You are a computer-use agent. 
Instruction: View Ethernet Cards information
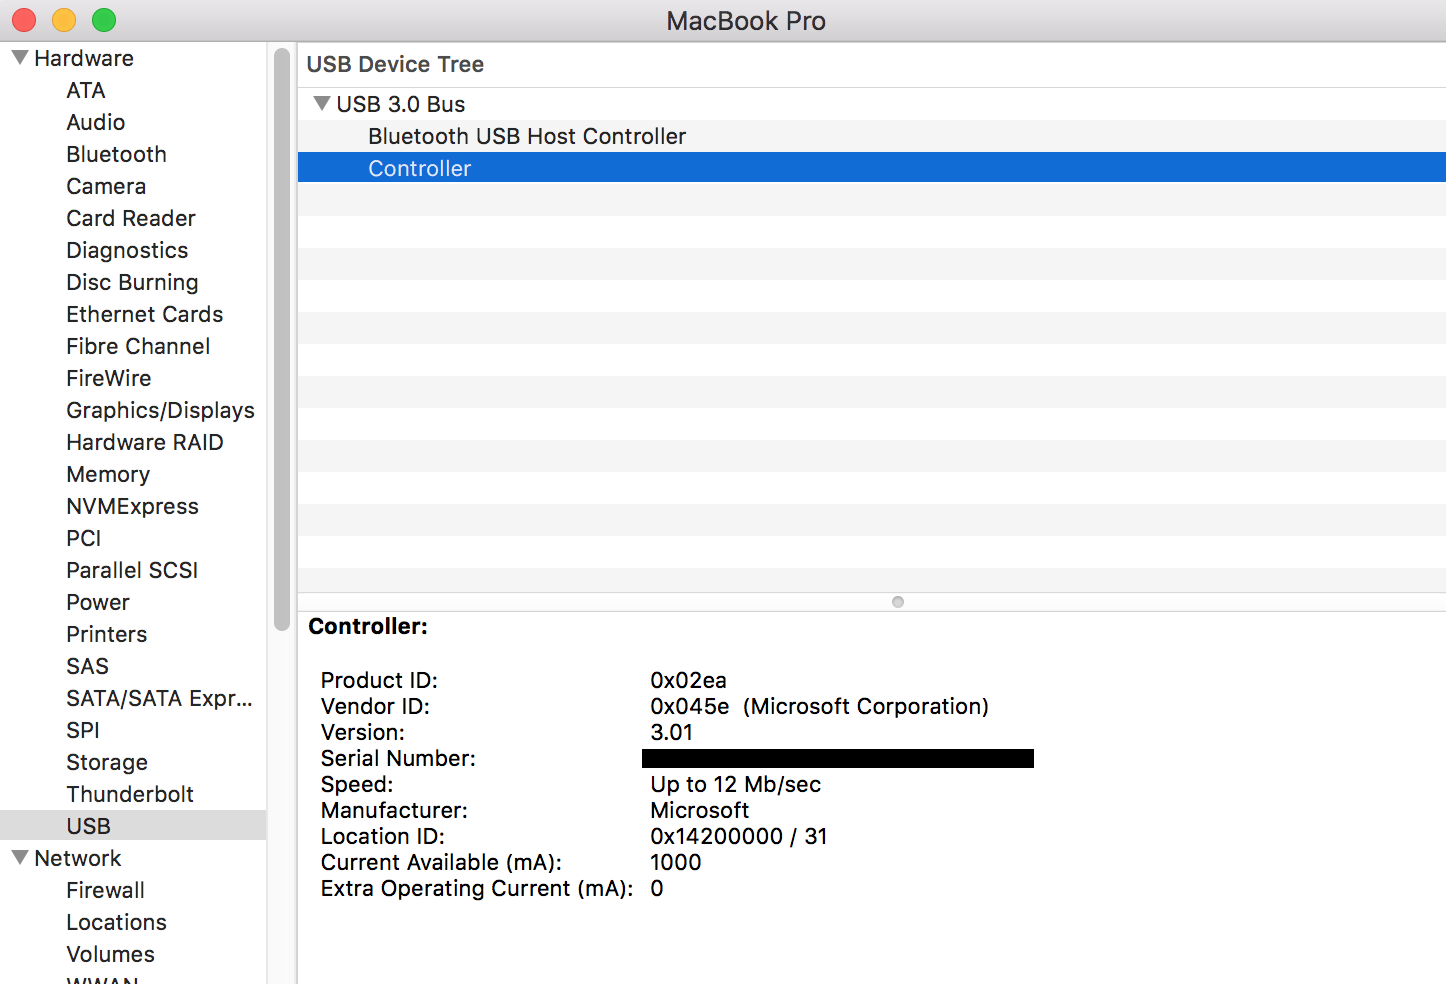point(144,314)
